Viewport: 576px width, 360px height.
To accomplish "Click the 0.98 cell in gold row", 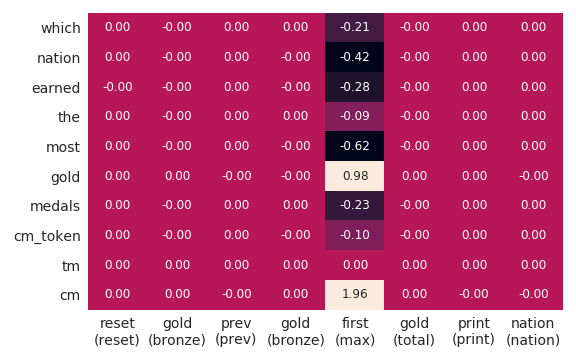I will pyautogui.click(x=354, y=176).
